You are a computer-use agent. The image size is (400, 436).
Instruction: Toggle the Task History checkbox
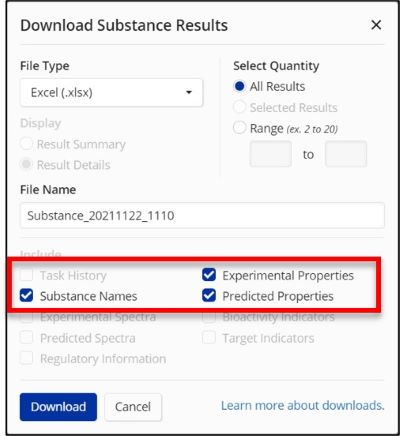point(26,275)
